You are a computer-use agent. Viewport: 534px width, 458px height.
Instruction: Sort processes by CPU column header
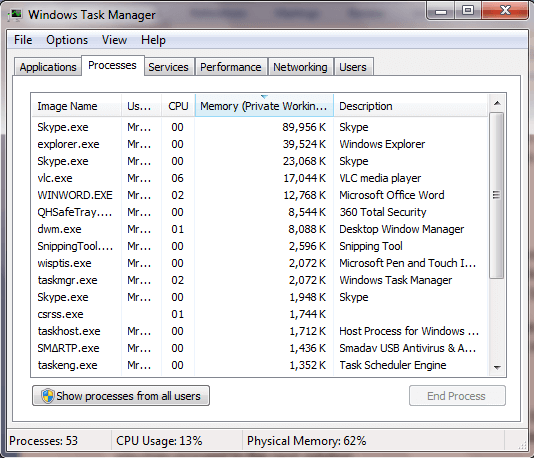coord(178,106)
